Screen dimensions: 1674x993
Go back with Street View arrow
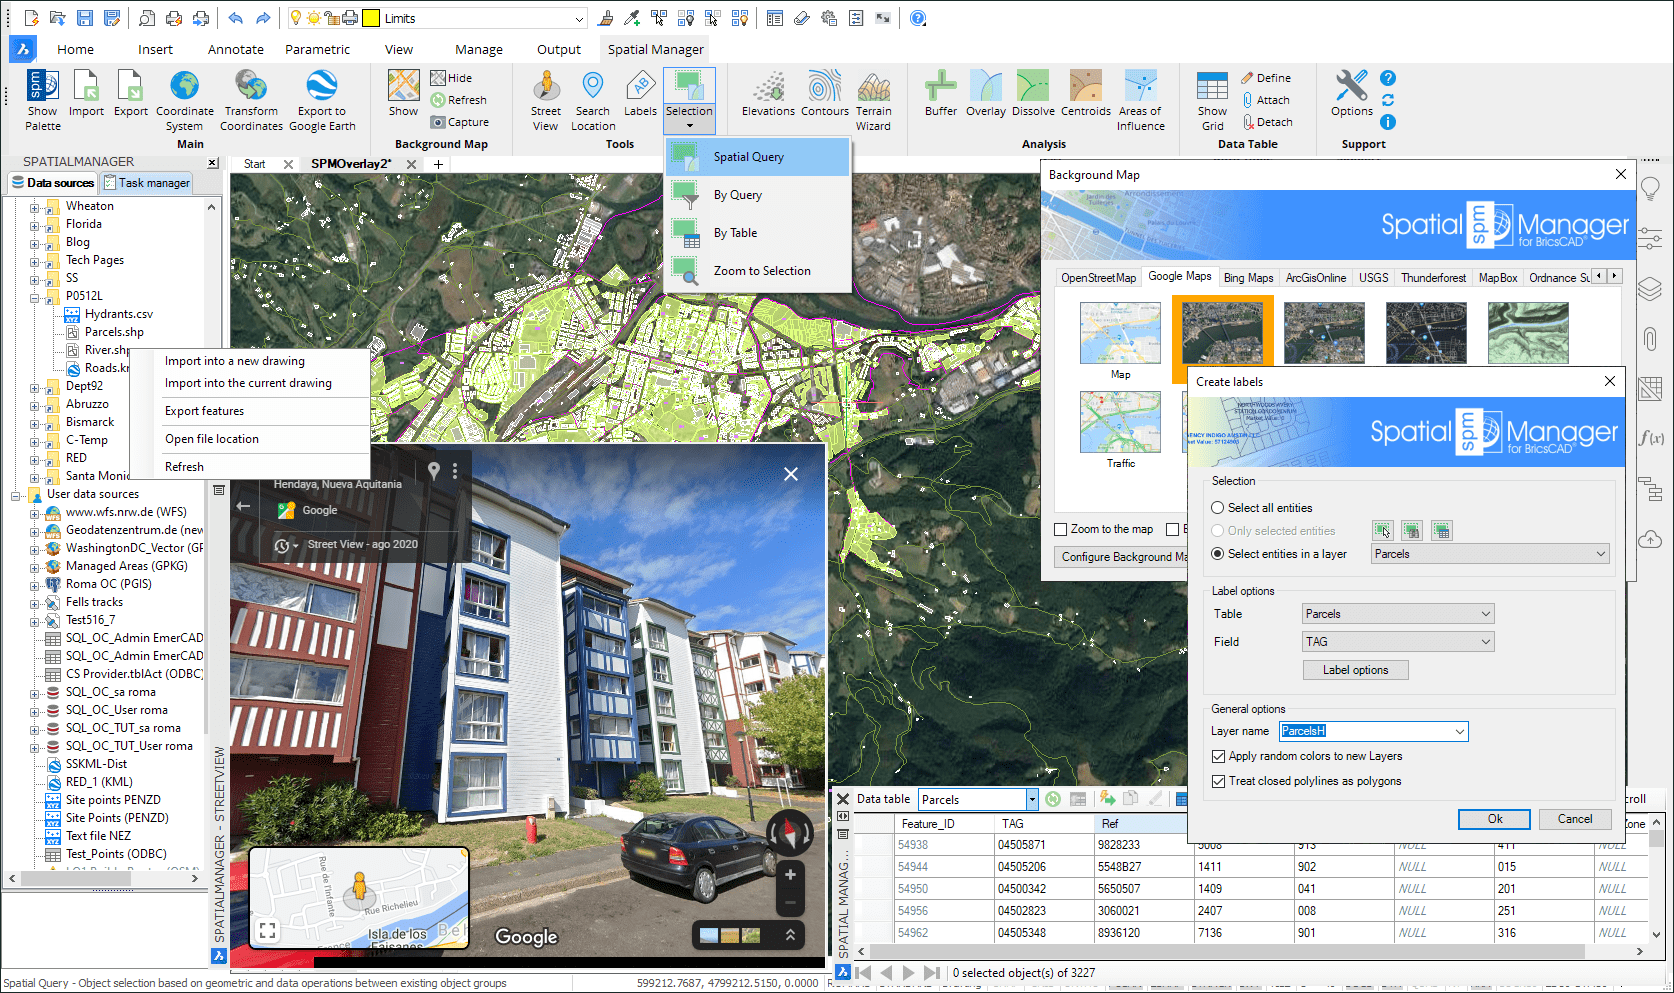click(244, 506)
